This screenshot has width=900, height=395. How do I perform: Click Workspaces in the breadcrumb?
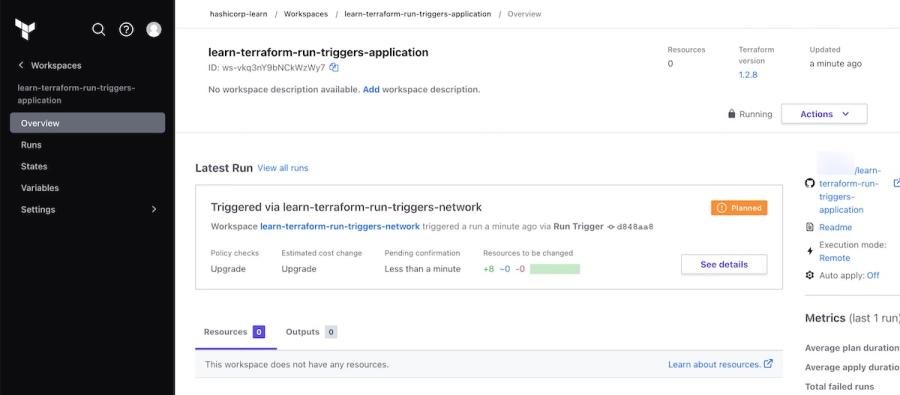point(306,14)
